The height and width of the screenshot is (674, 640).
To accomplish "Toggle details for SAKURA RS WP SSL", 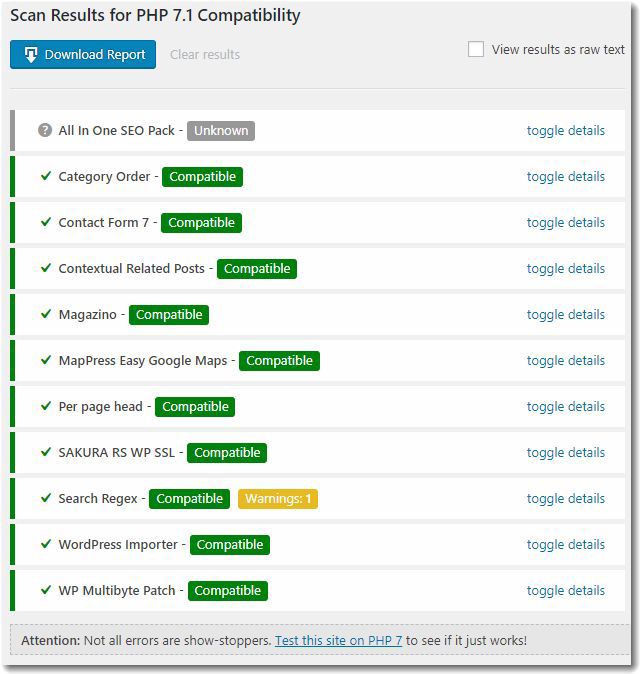I will point(566,453).
